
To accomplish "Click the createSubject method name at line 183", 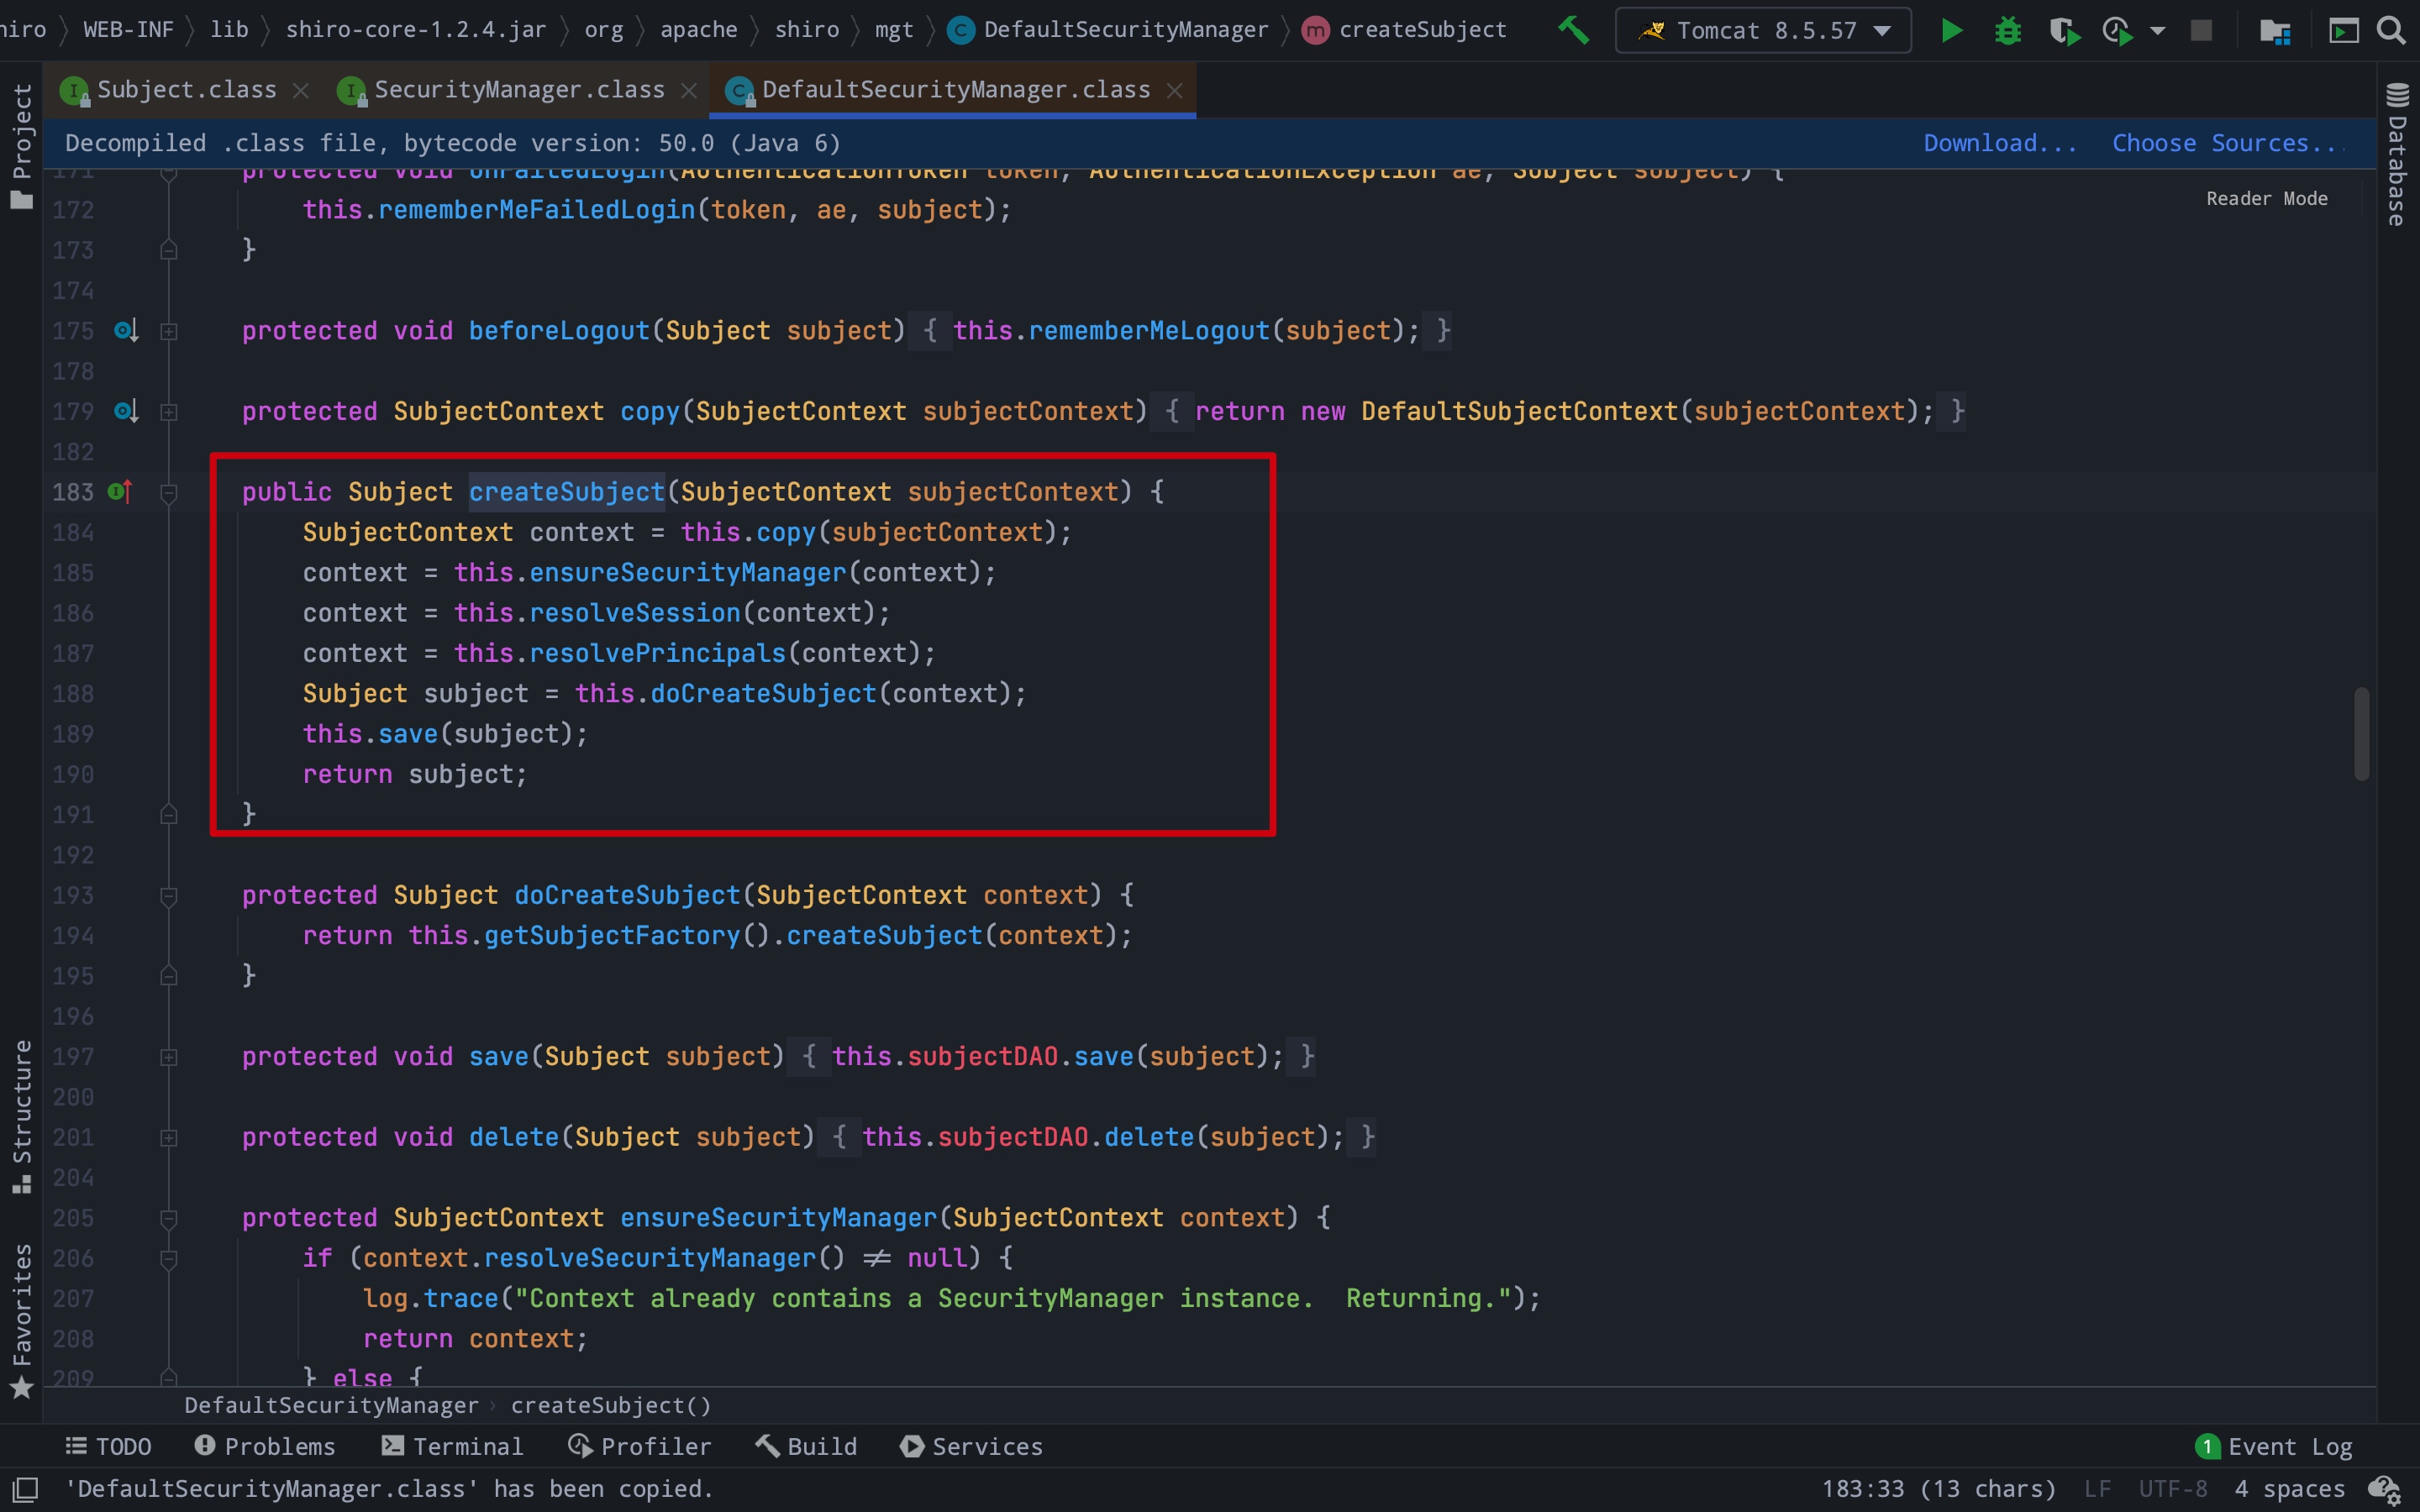I will click(566, 491).
